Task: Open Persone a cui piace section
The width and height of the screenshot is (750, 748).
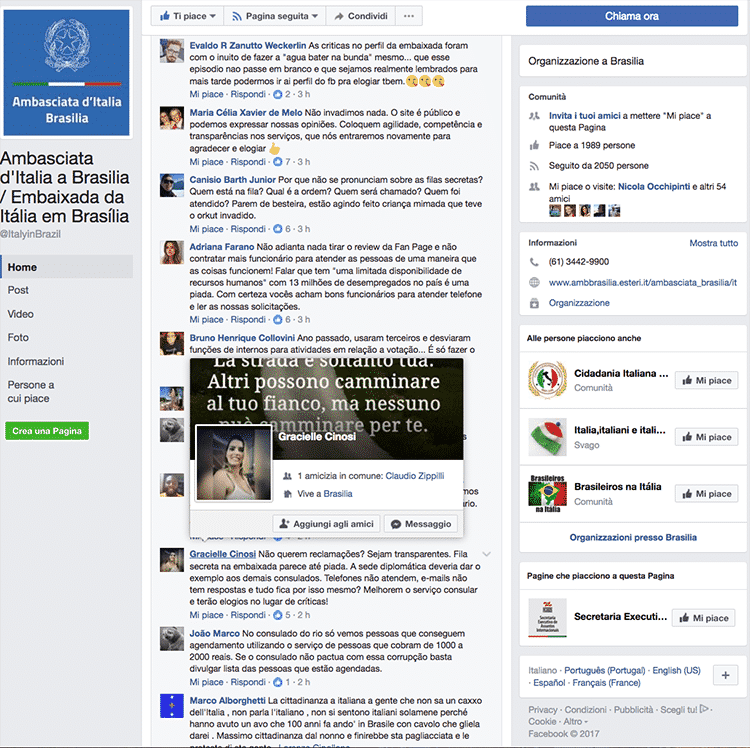Action: (31, 392)
